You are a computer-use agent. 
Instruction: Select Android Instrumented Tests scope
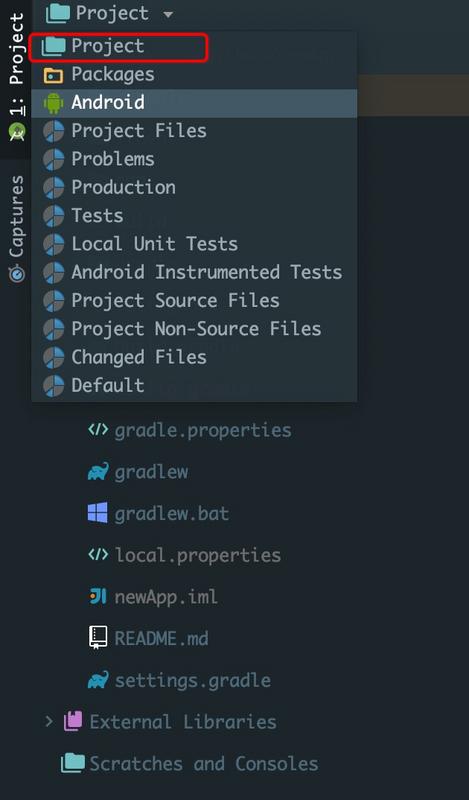[194, 272]
